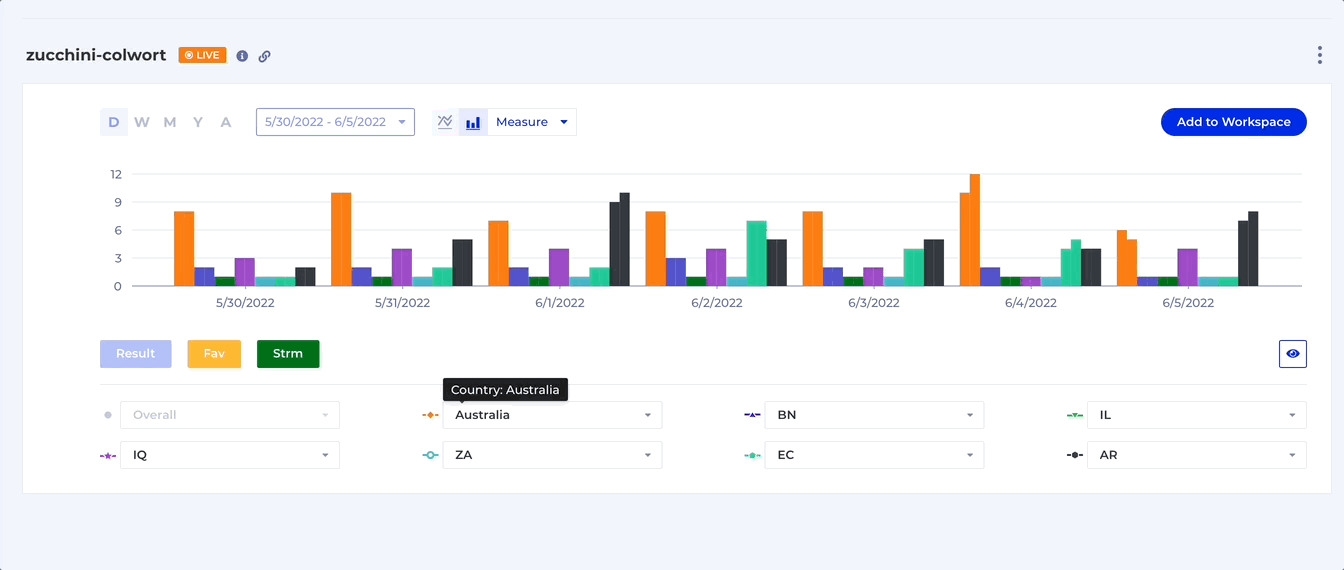The width and height of the screenshot is (1344, 570).
Task: Click the IQ star series marker
Action: coord(108,455)
